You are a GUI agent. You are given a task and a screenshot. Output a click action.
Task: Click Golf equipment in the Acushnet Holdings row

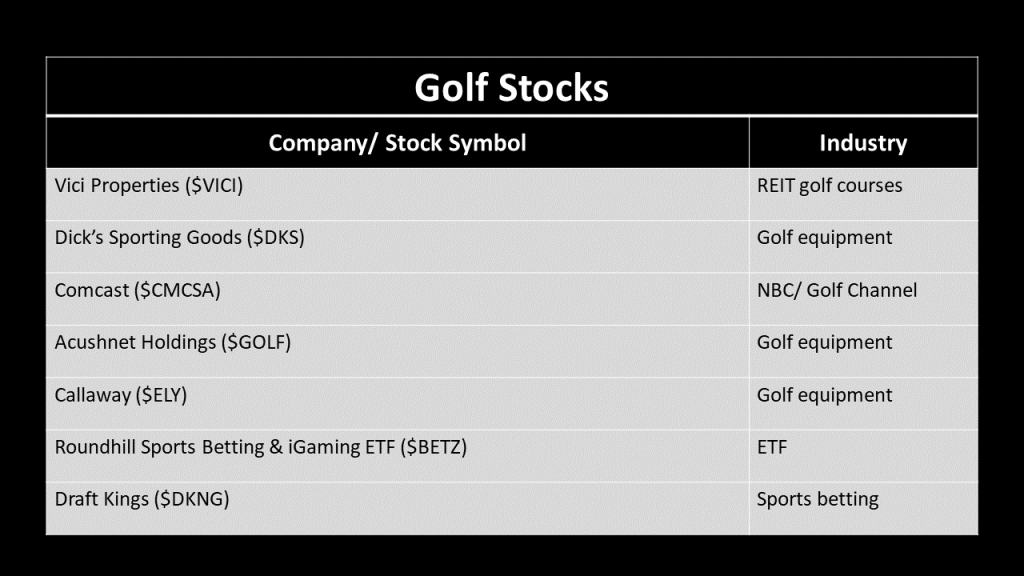pos(824,343)
